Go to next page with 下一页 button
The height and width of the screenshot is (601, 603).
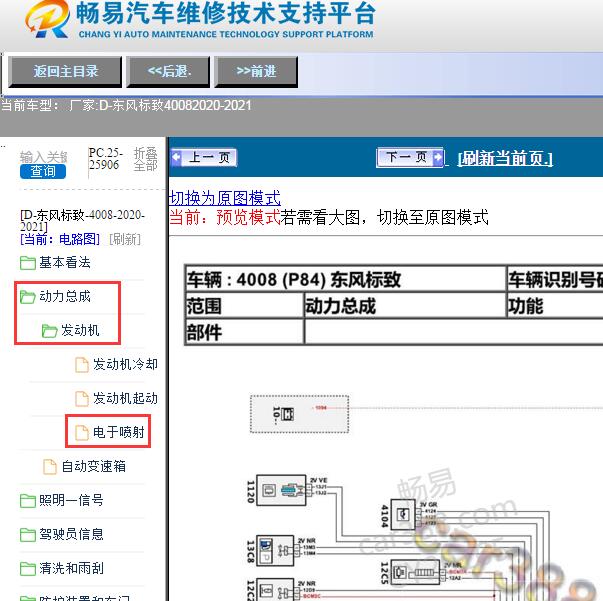410,157
